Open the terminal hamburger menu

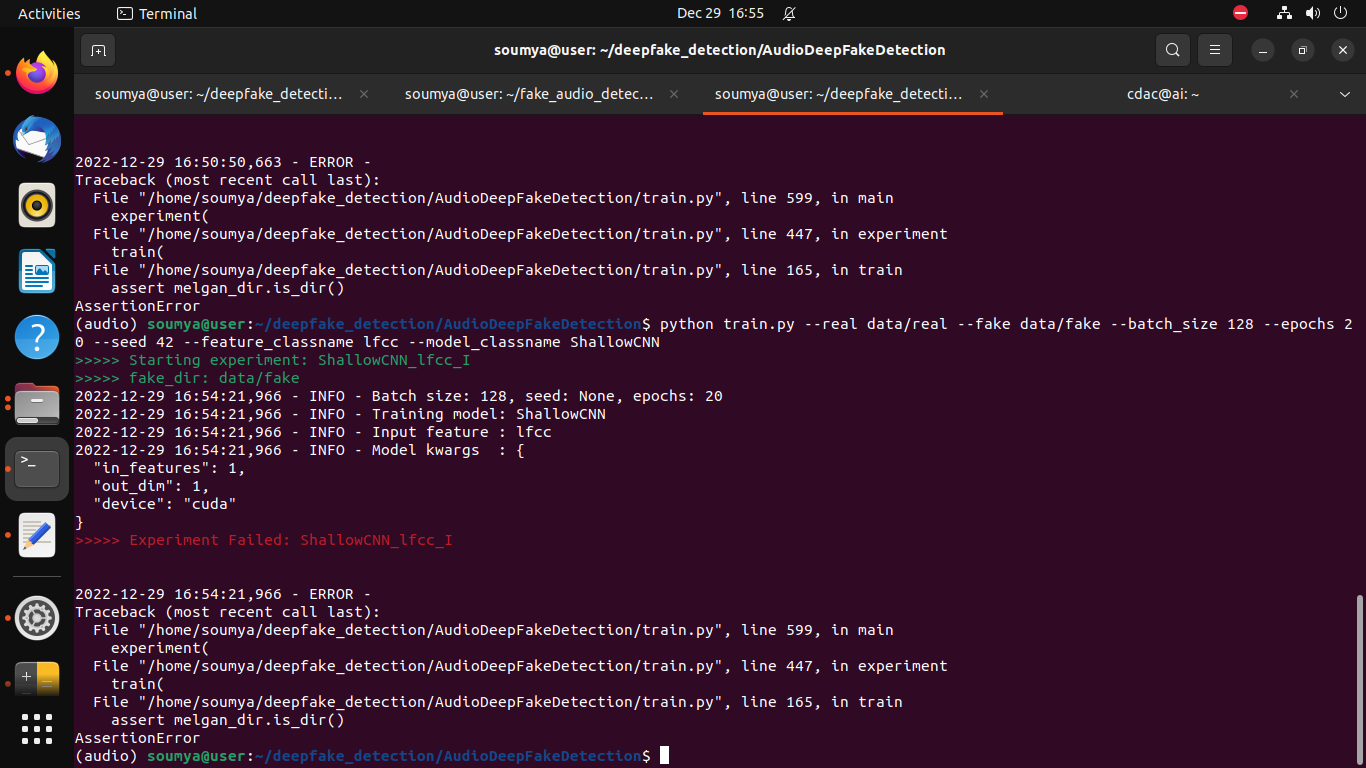1214,49
